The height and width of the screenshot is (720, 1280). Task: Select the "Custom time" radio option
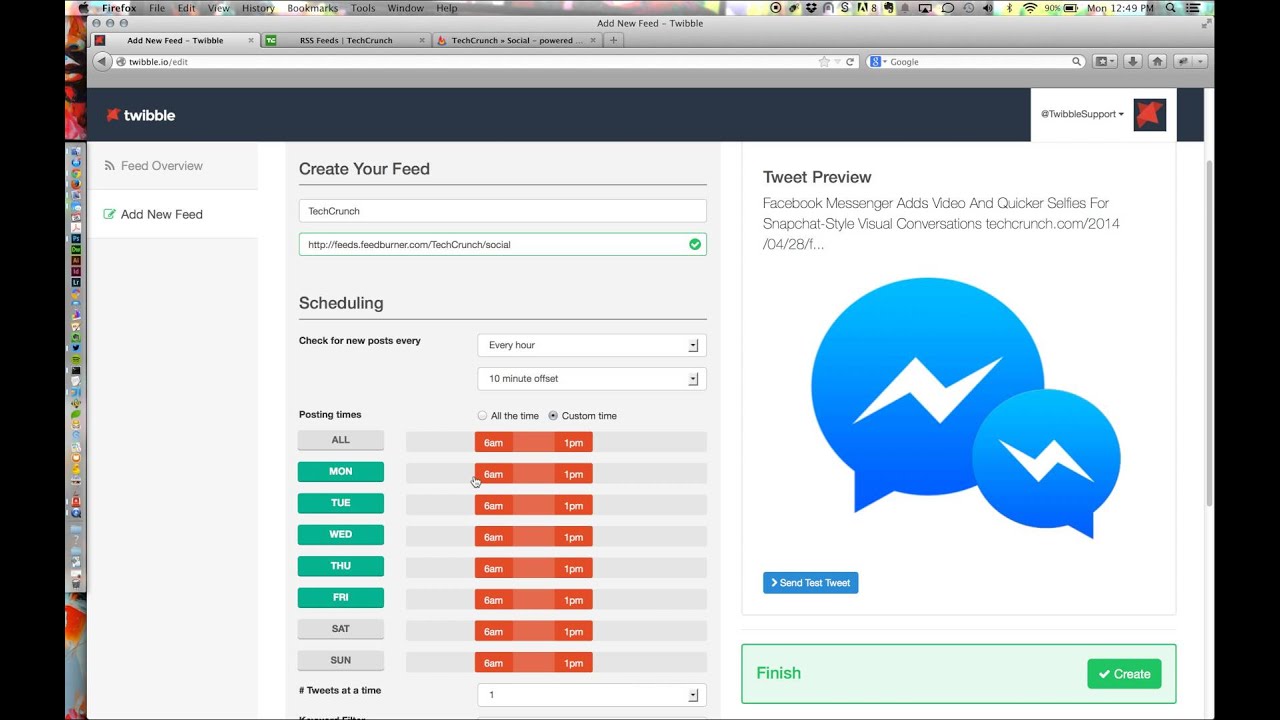click(553, 416)
